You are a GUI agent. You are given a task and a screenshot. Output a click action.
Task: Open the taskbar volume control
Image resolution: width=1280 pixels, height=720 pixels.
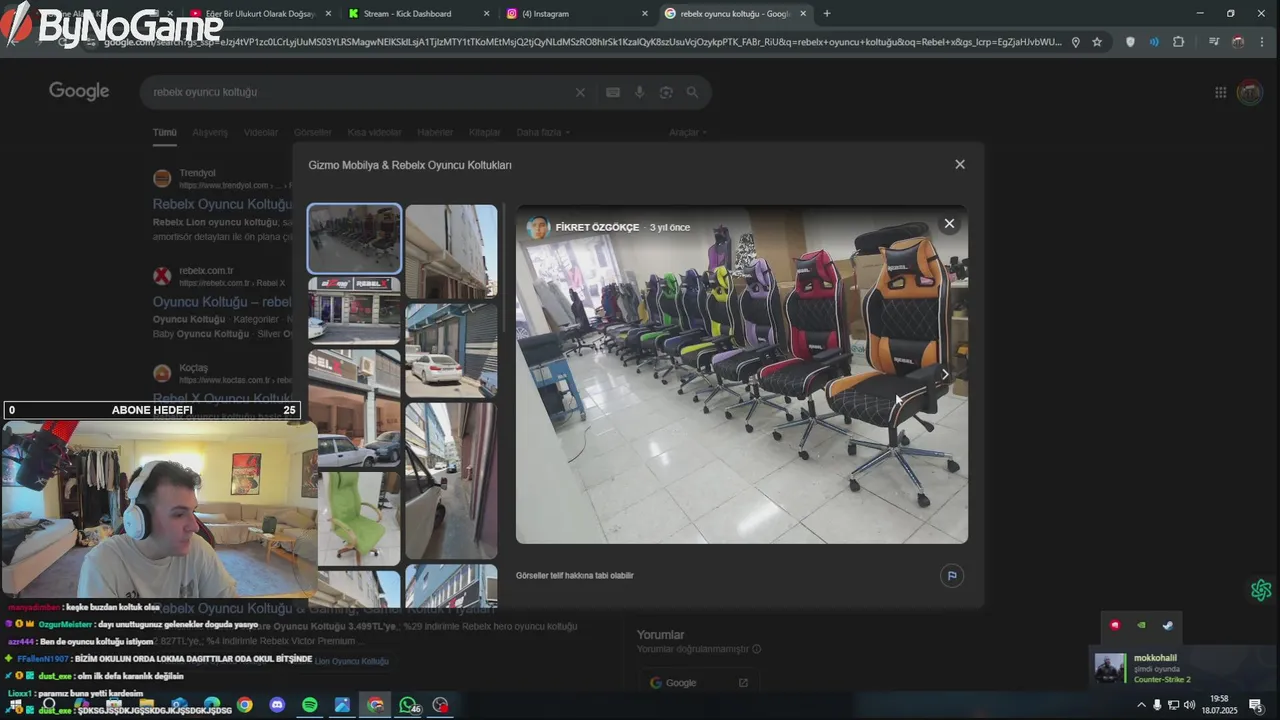tap(1190, 705)
